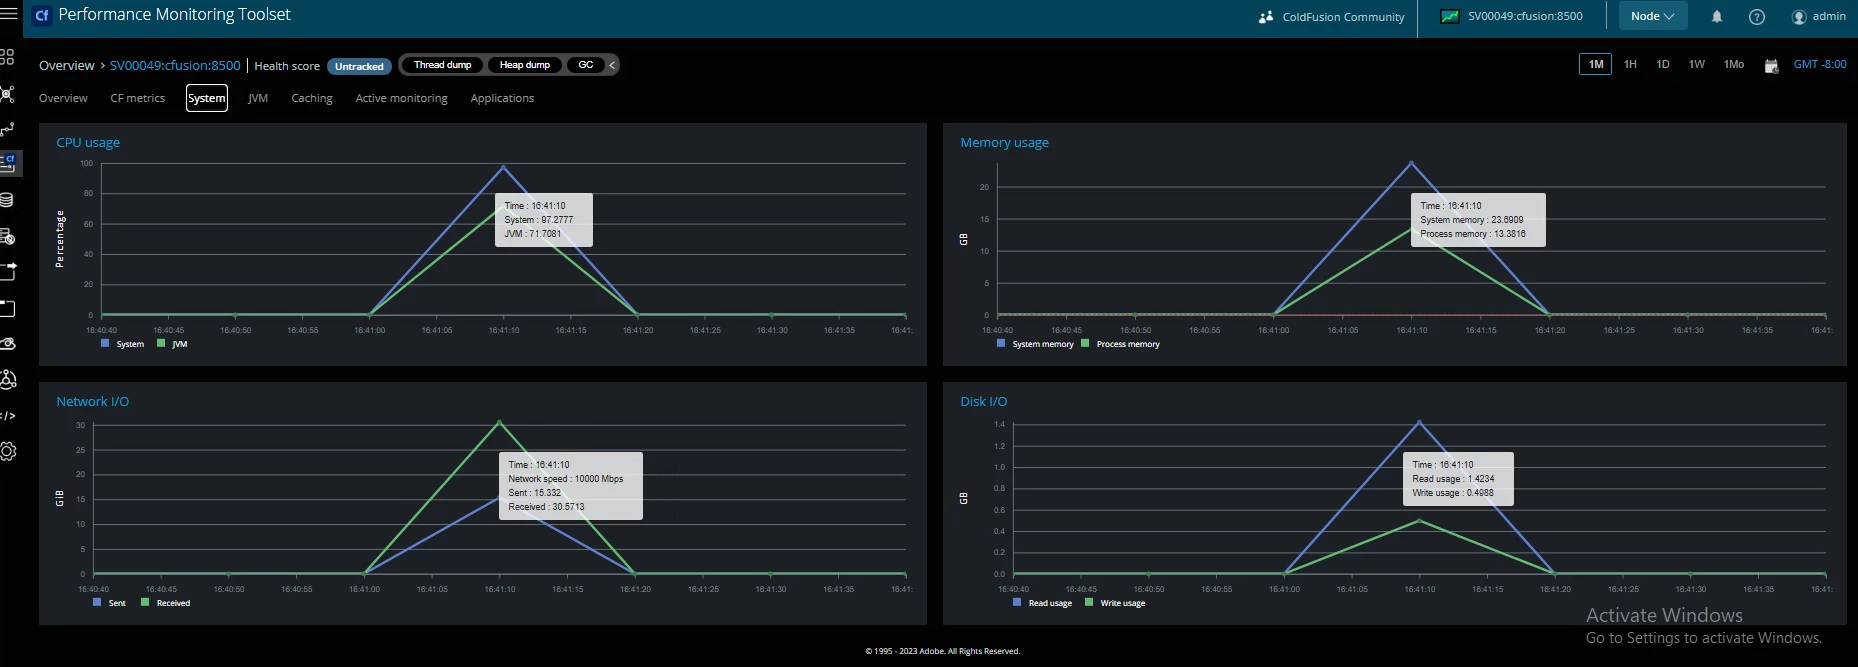Open the database stack sidebar icon
Image resolution: width=1858 pixels, height=667 pixels.
[x=7, y=200]
